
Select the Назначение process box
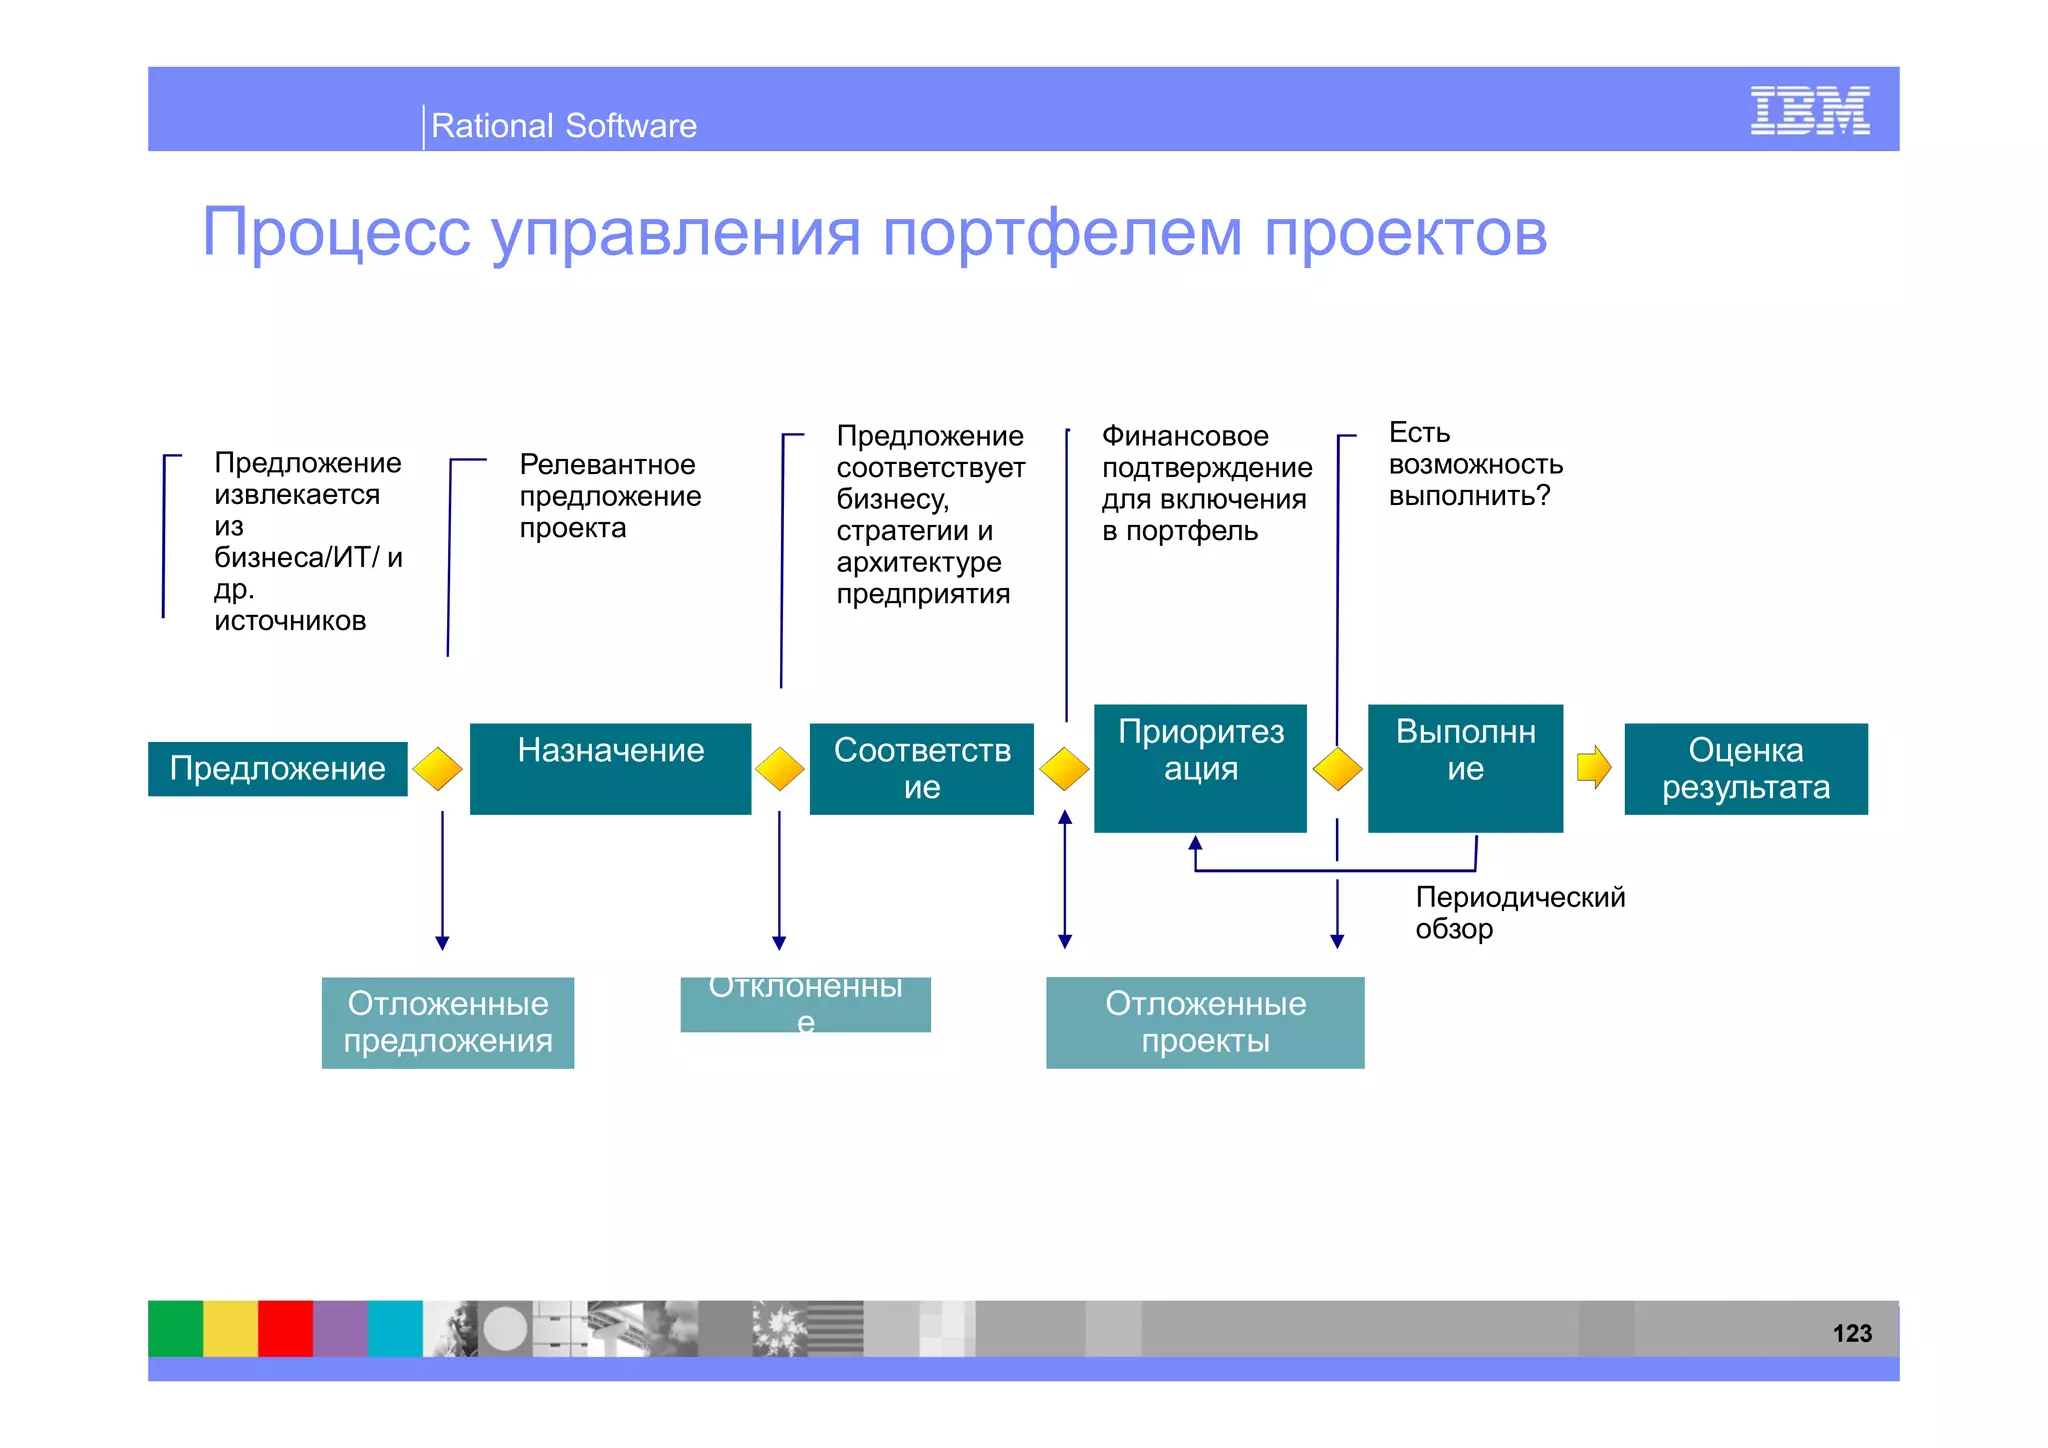[x=610, y=769]
